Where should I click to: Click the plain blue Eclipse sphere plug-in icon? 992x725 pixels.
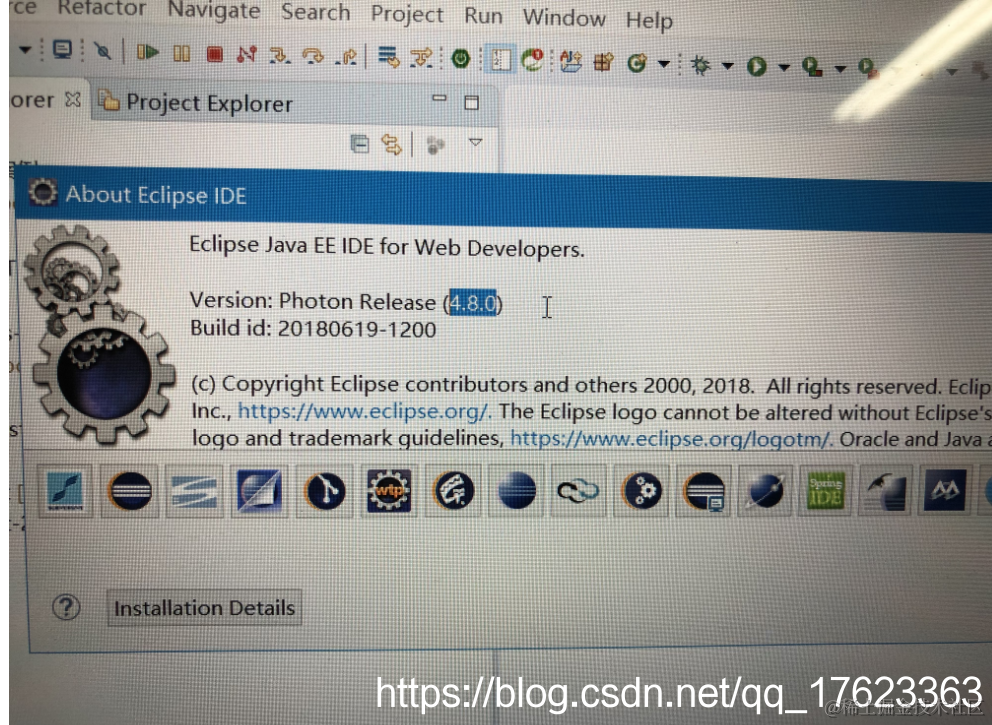(x=517, y=490)
